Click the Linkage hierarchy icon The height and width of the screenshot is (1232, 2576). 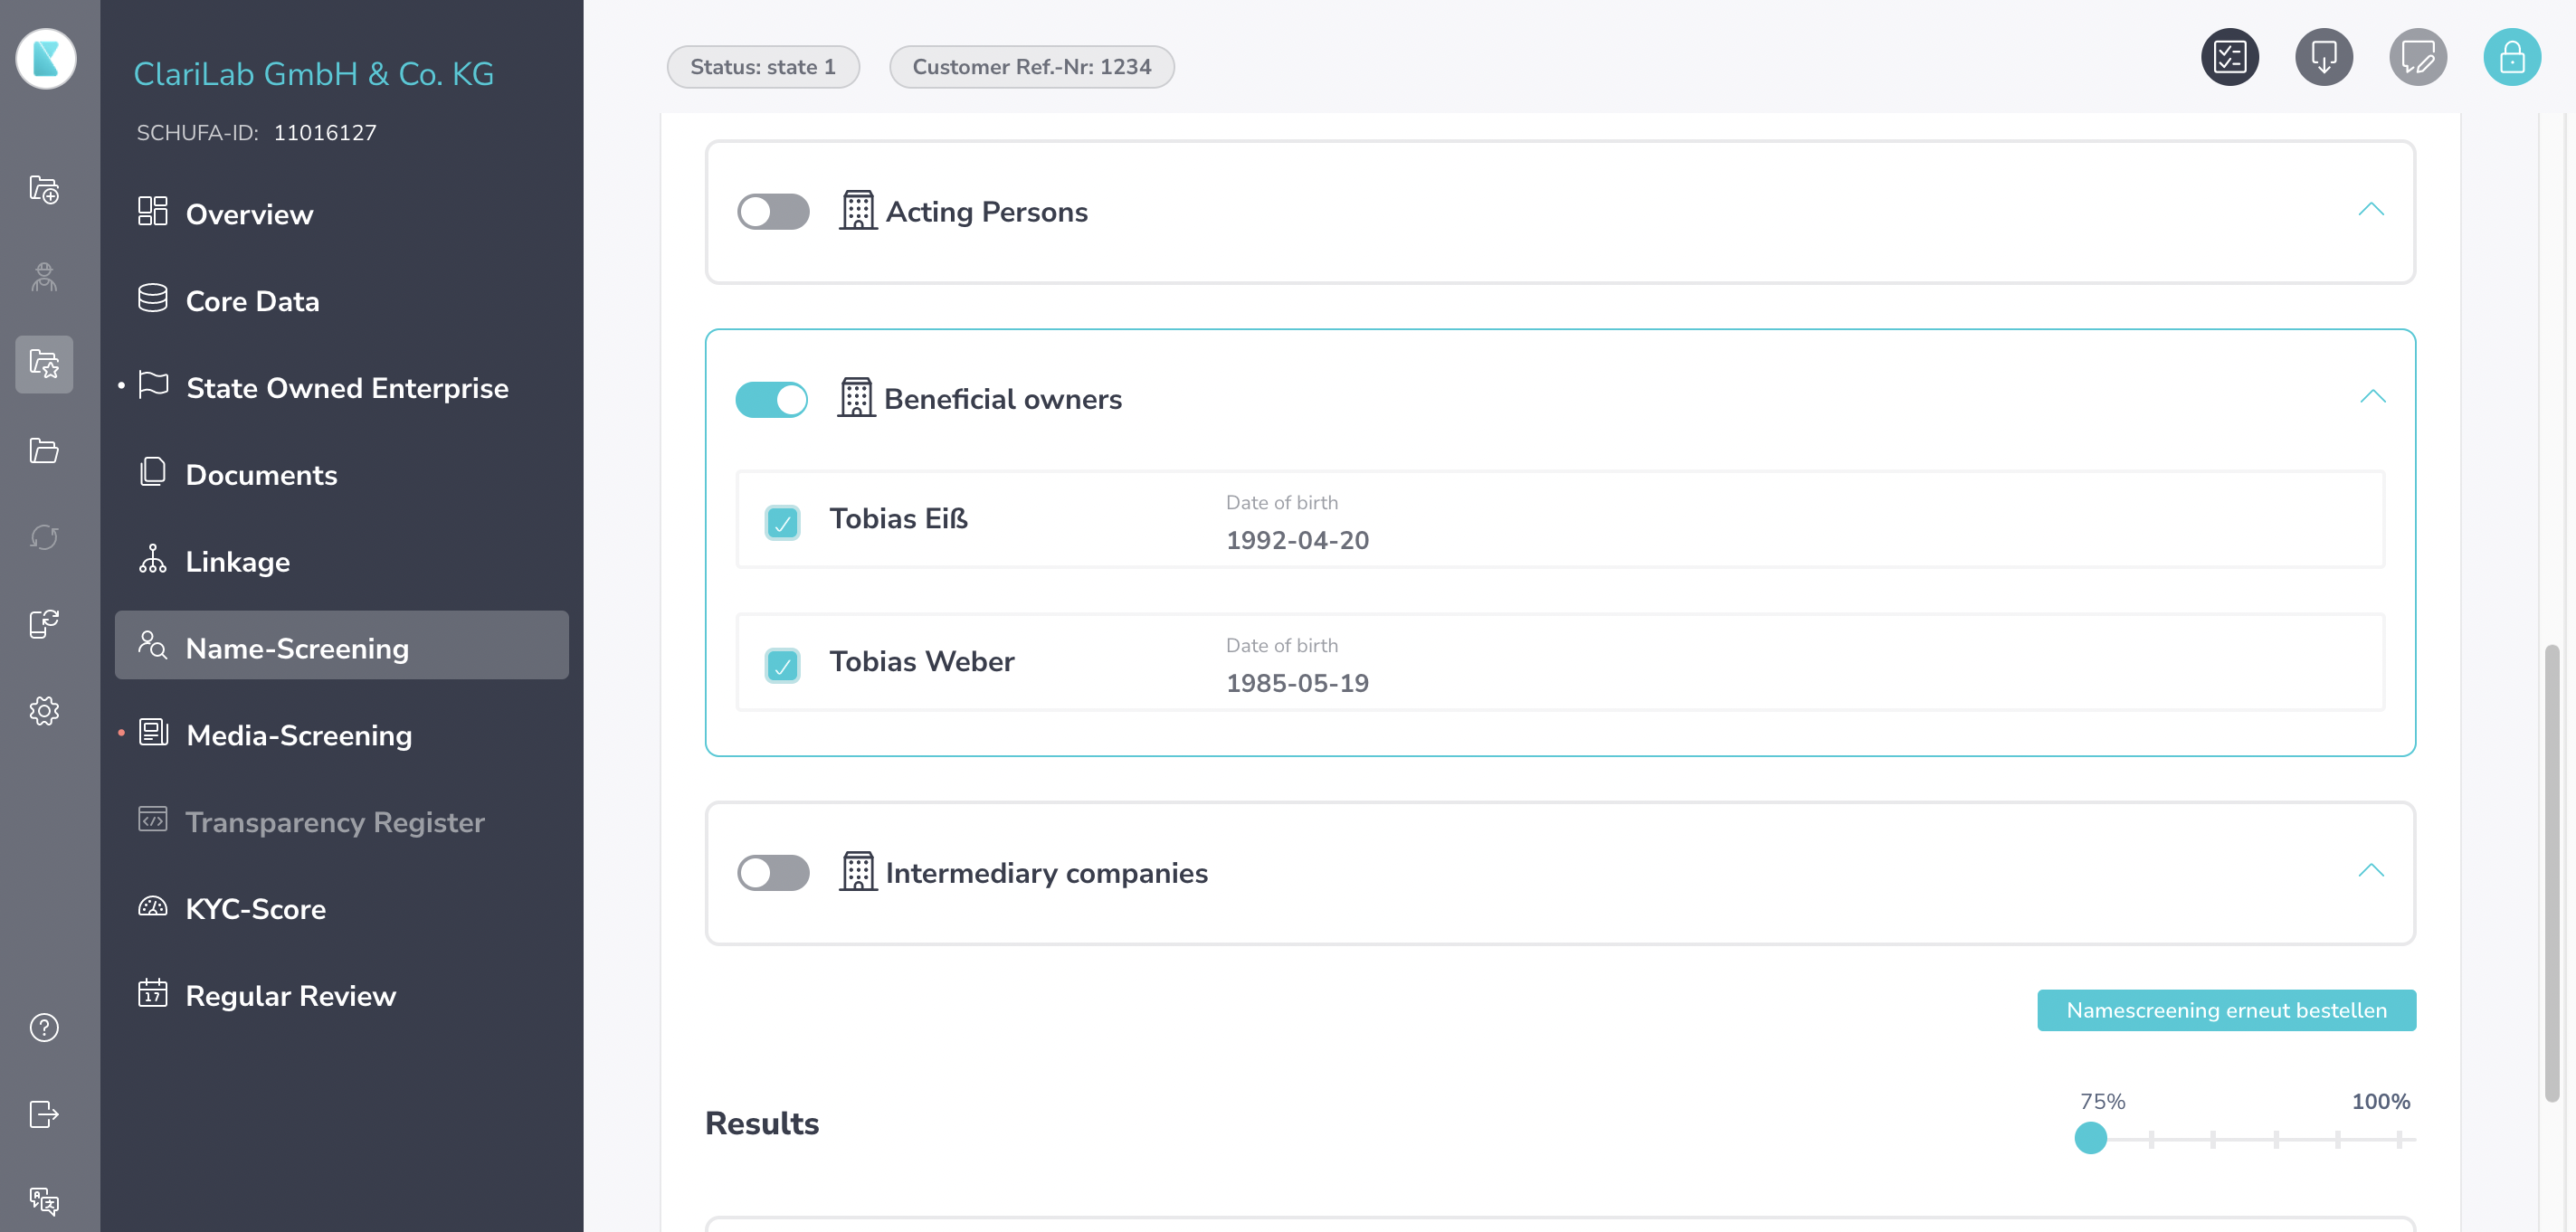pos(152,558)
